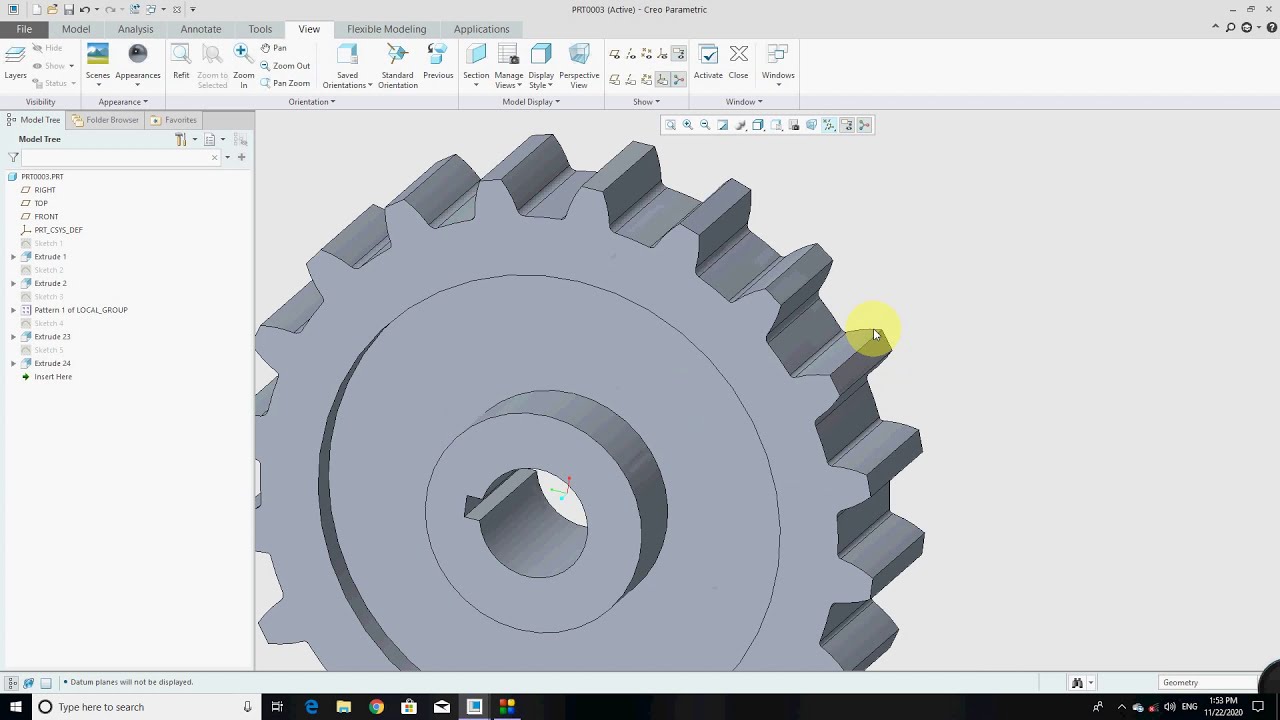1280x720 pixels.
Task: Apply Standard Orientation view
Action: click(x=397, y=66)
